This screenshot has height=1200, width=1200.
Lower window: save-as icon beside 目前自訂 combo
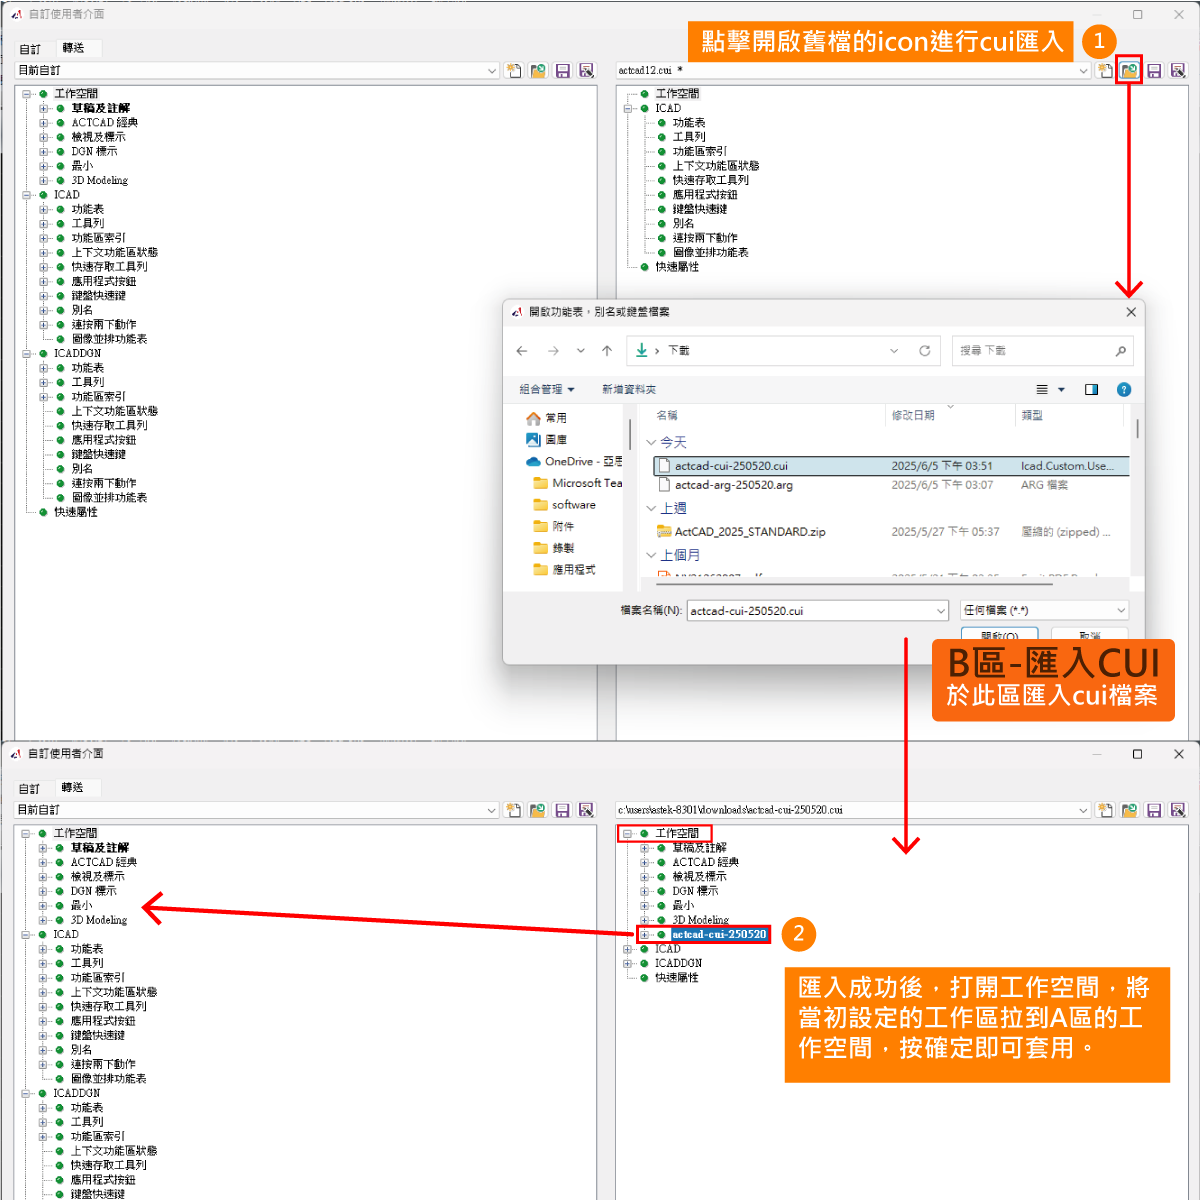pos(586,810)
